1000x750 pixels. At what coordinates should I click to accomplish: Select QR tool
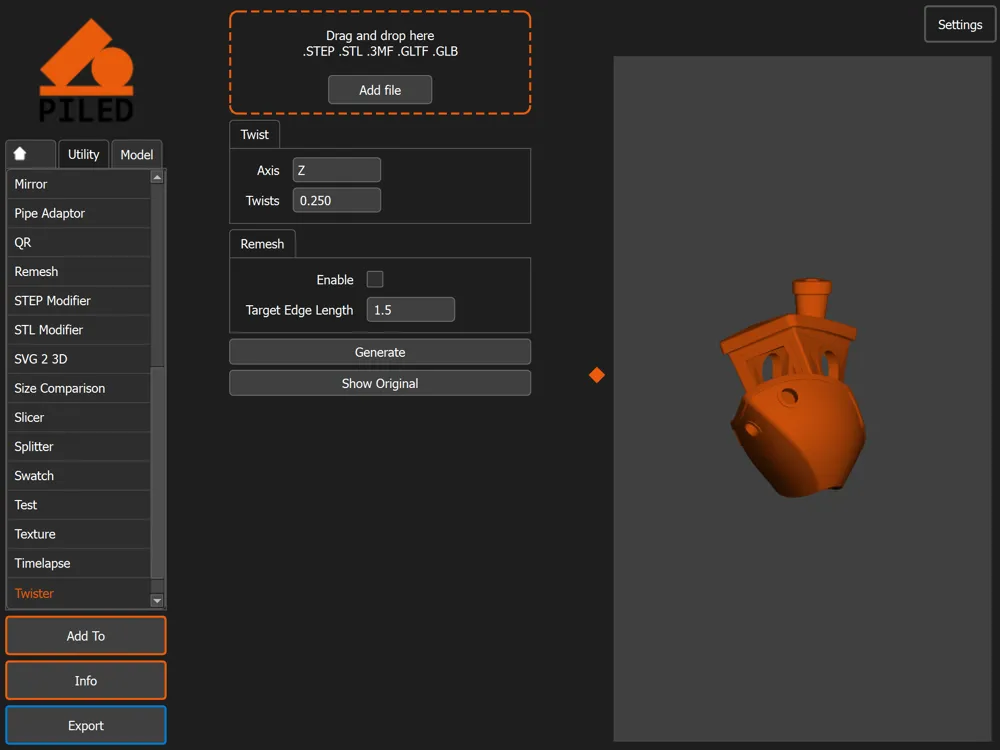click(78, 242)
